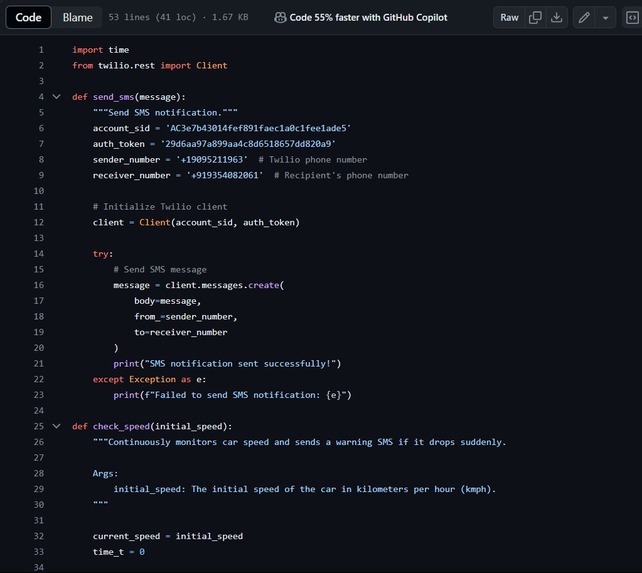Click the "# Recipient's phone number" comment
The height and width of the screenshot is (573, 642).
click(341, 175)
